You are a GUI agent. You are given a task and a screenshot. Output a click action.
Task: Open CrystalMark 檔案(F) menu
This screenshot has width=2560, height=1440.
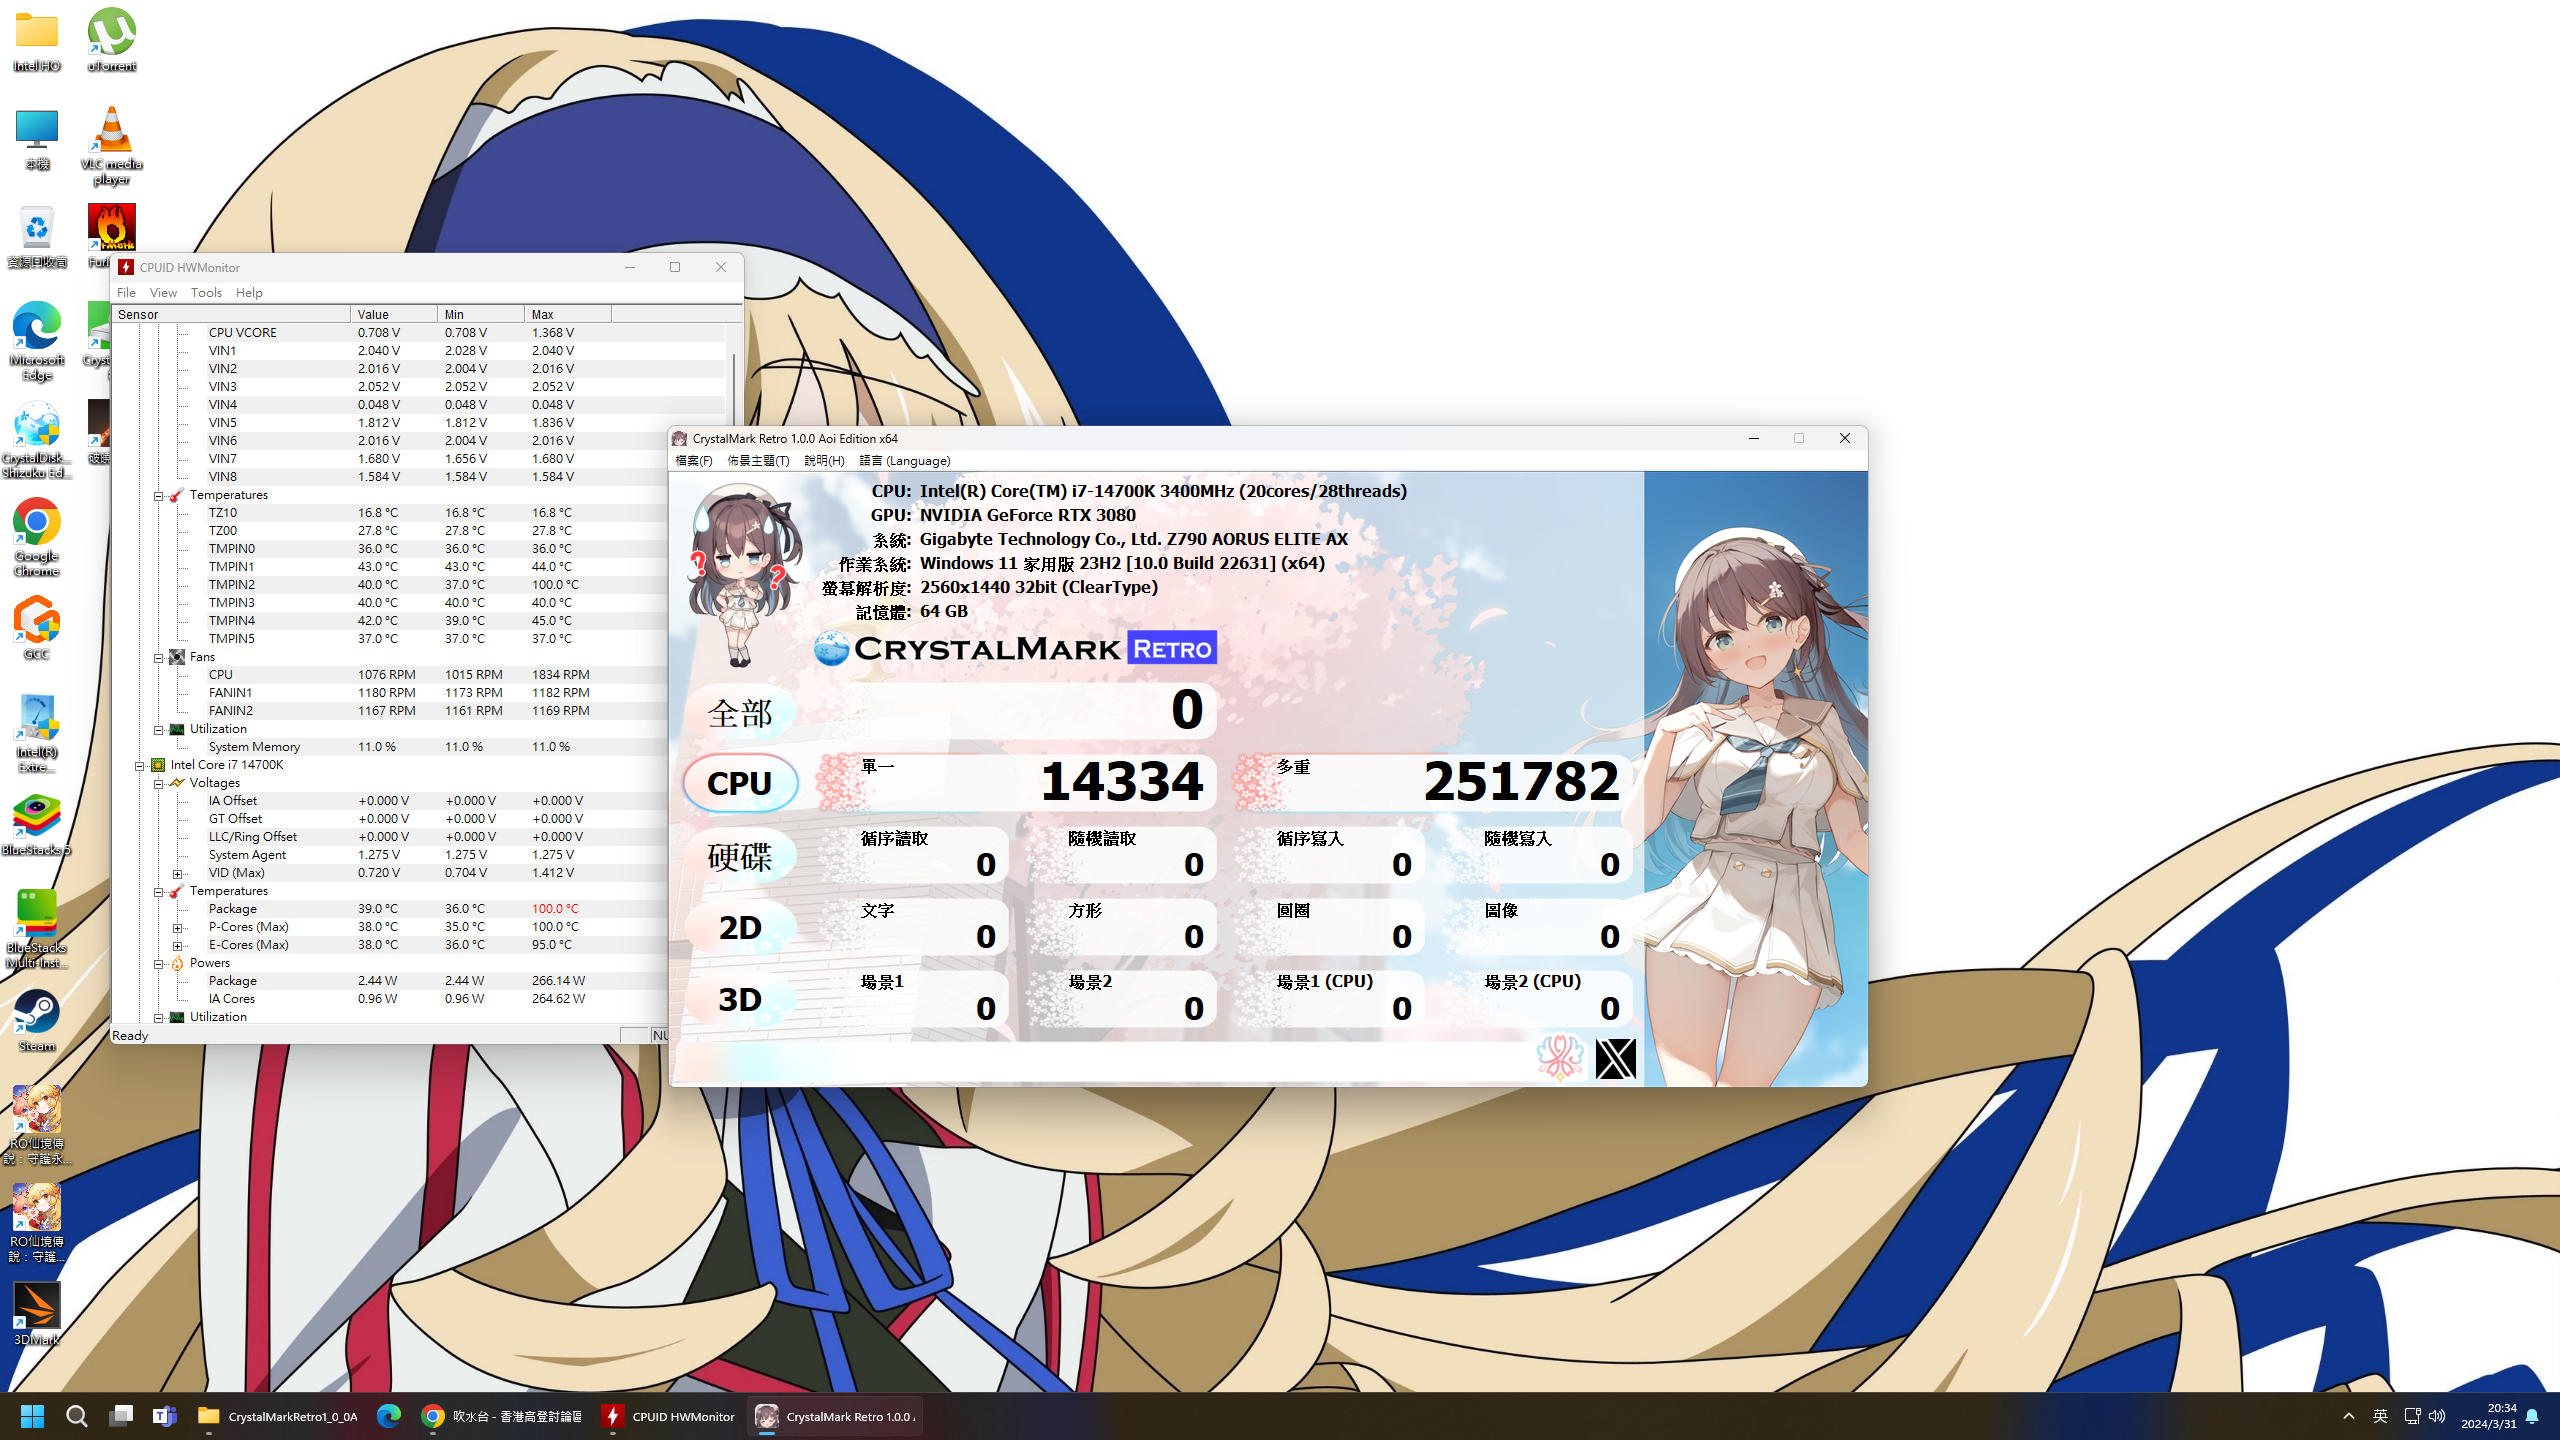[694, 461]
